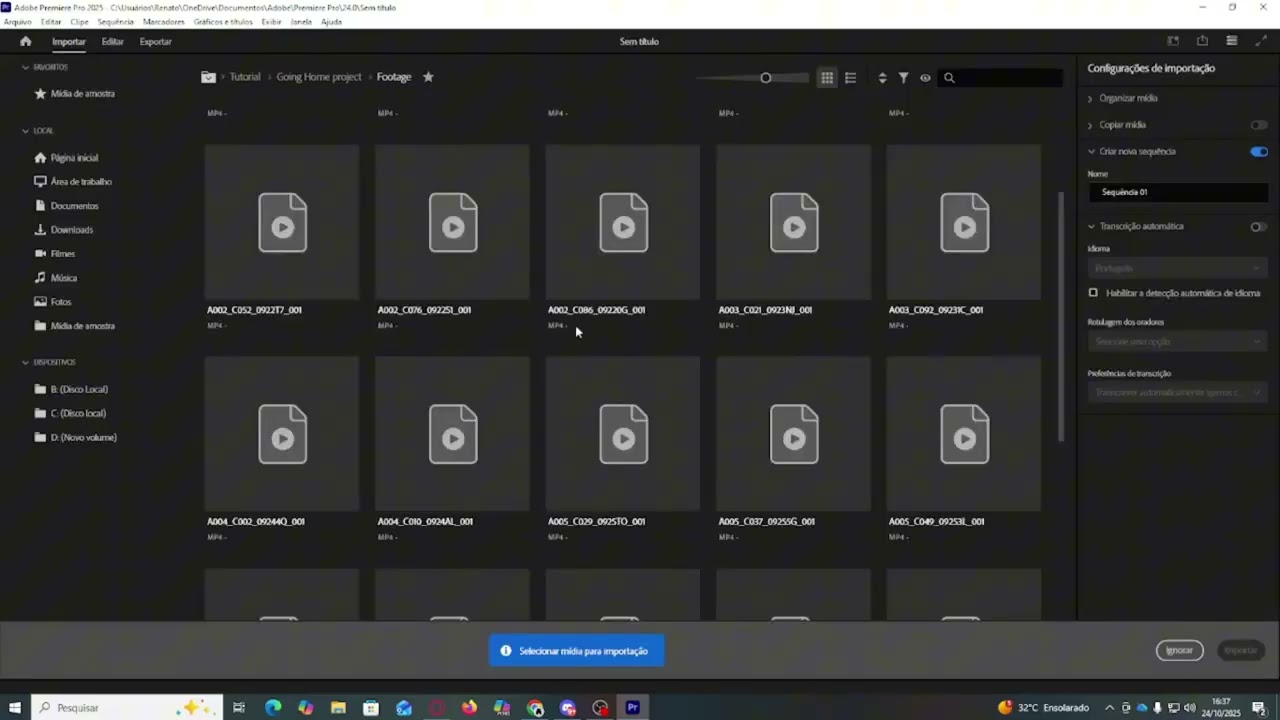
Task: Open Windows Start menu
Action: tap(15, 708)
